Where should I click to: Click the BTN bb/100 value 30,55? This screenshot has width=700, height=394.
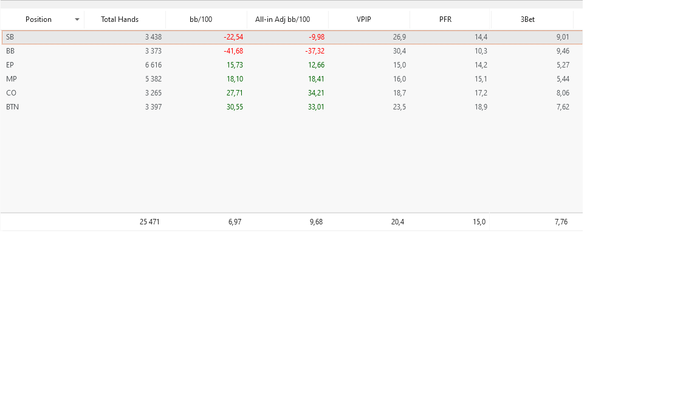pos(235,107)
